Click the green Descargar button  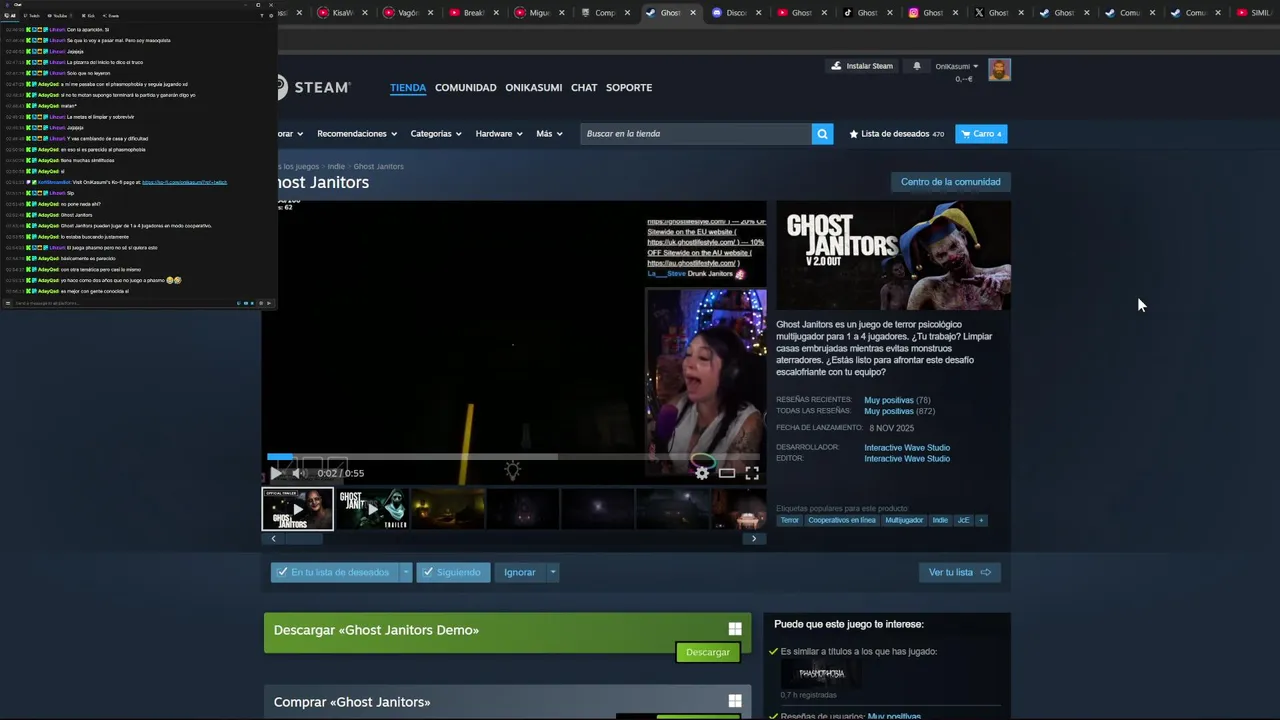[x=708, y=652]
